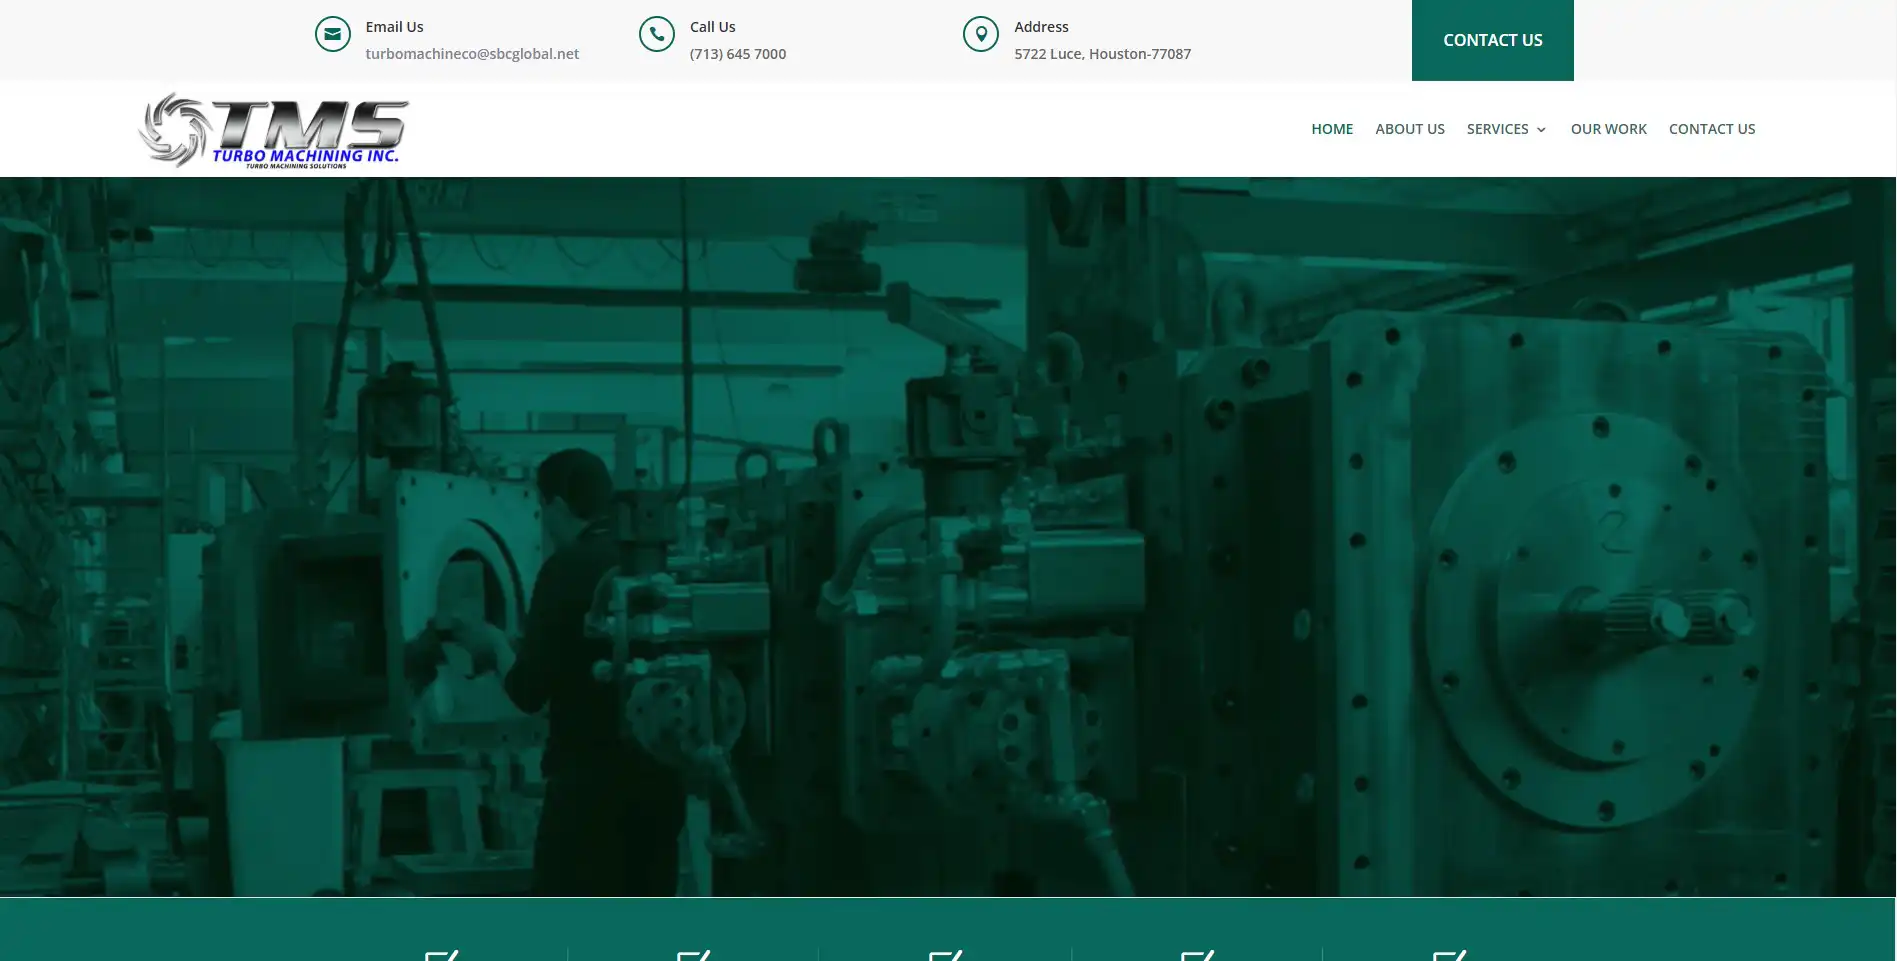Click the 5722 Luce, Houston address text
Viewport: 1897px width, 961px height.
click(1102, 54)
